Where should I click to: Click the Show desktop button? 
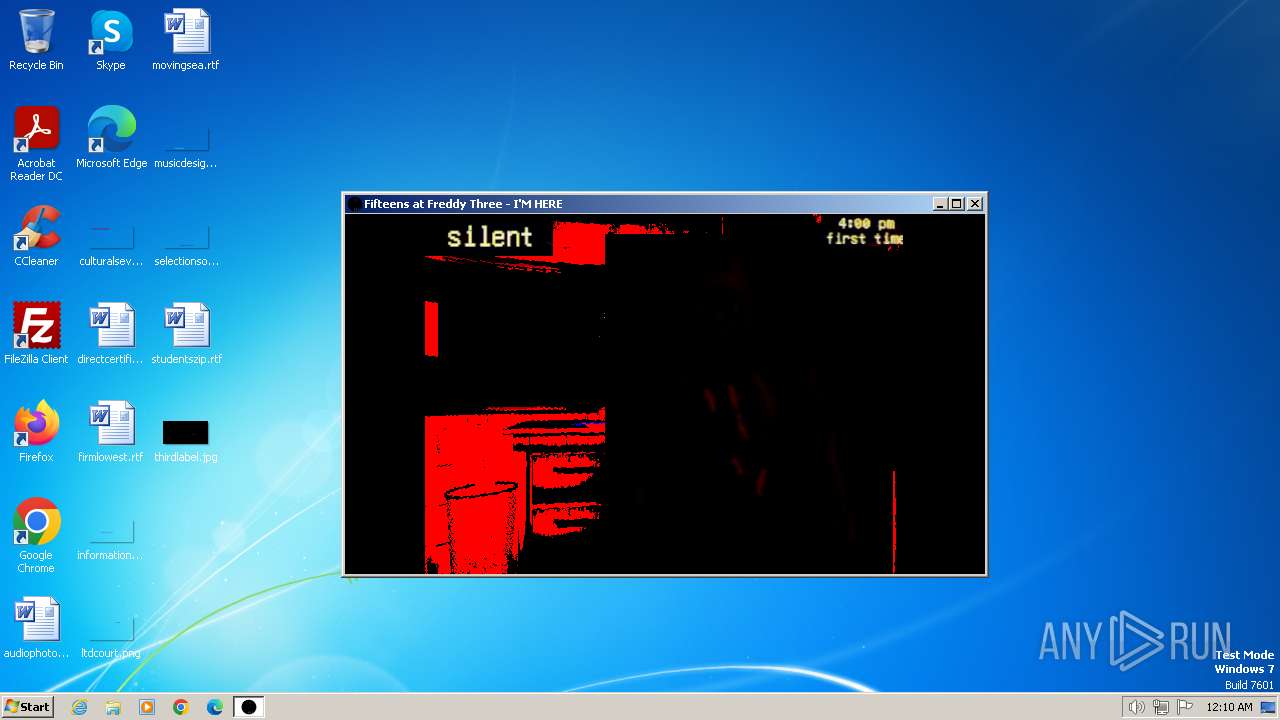tap(1270, 707)
